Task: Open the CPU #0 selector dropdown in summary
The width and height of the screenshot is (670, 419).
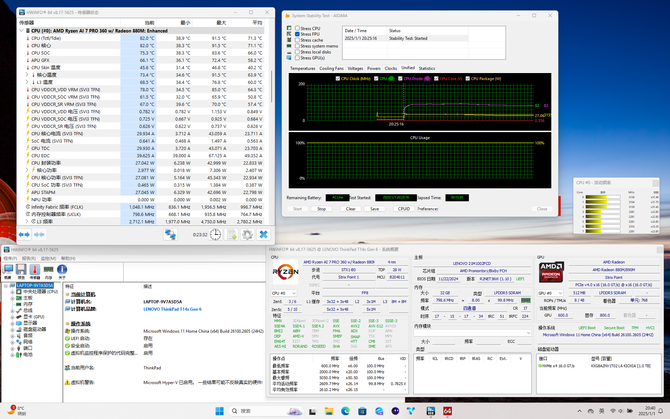Action: coord(284,293)
